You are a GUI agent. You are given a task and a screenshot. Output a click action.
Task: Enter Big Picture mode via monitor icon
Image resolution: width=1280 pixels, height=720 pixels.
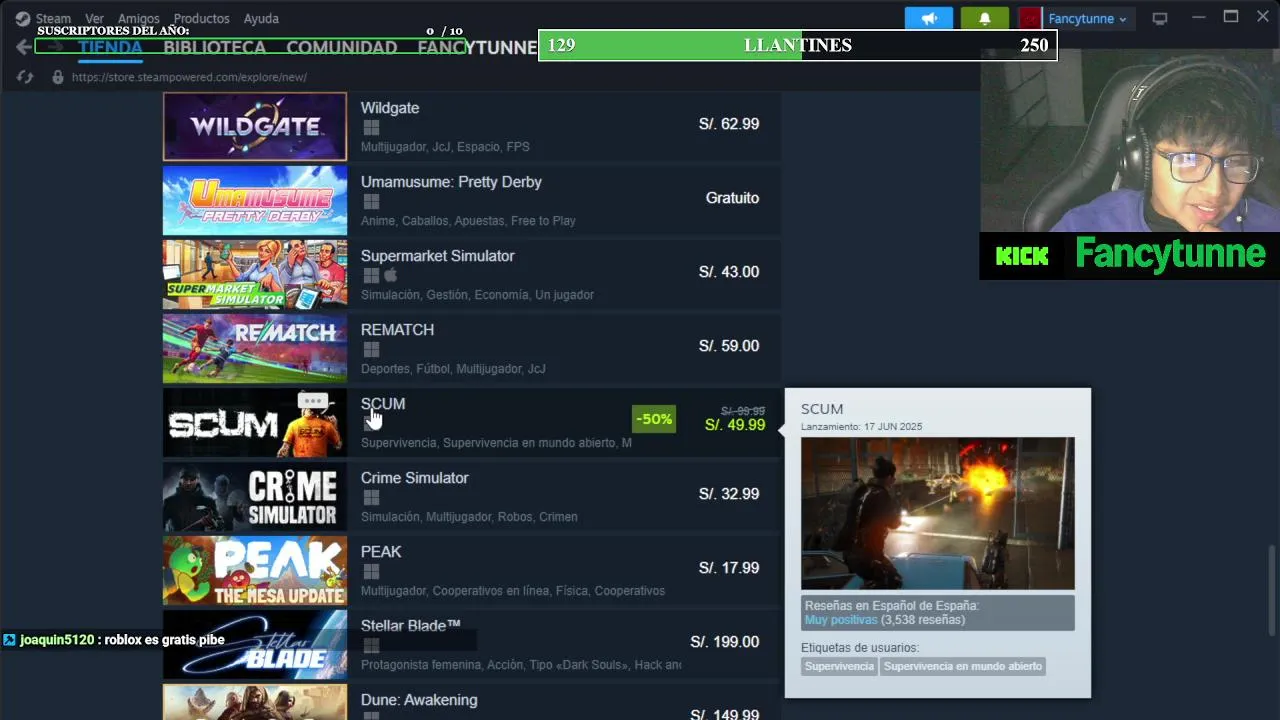tap(1160, 18)
